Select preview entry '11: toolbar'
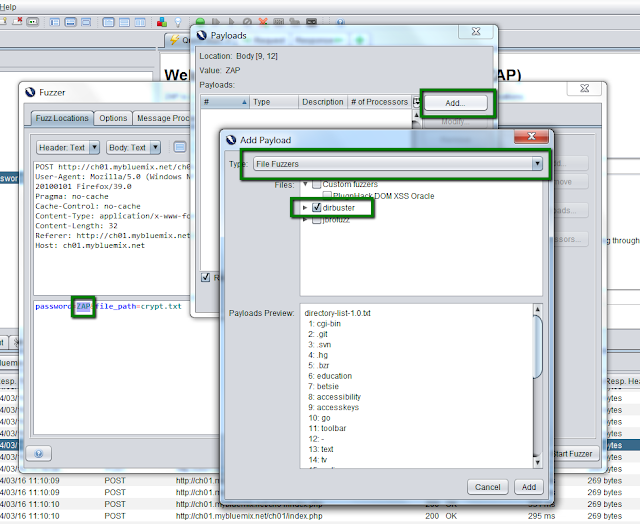The image size is (640, 524). click(x=327, y=428)
